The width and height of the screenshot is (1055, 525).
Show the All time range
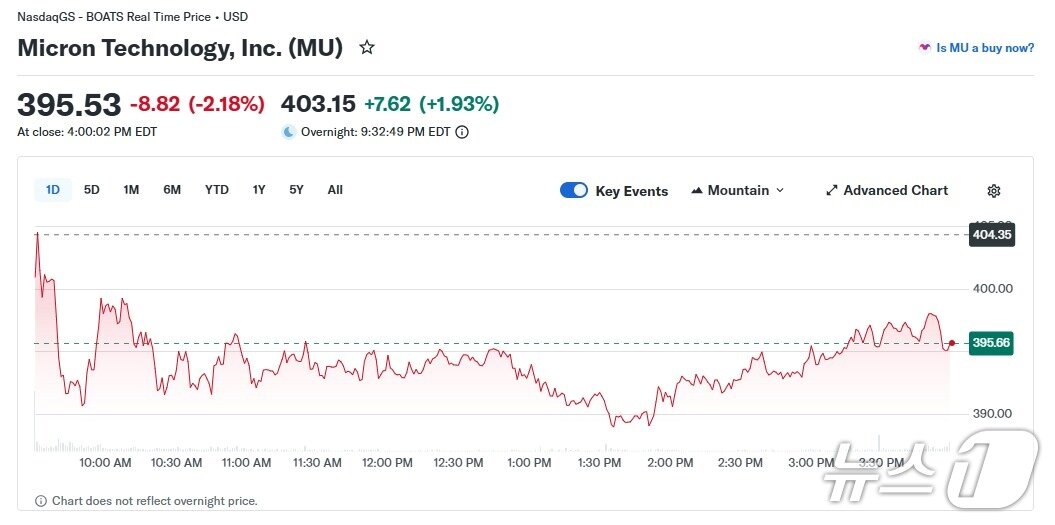click(x=335, y=190)
